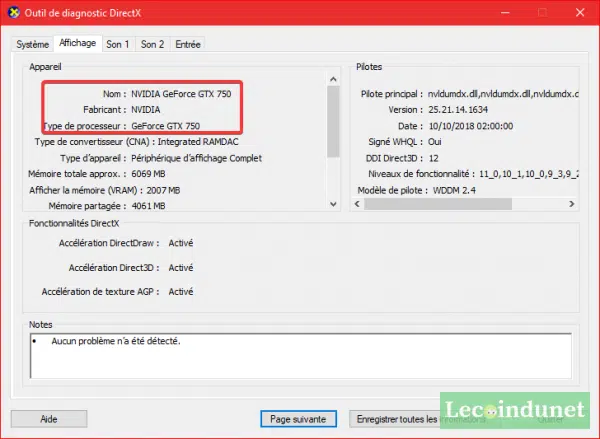Image resolution: width=600 pixels, height=439 pixels.
Task: Click the Appareil panel scroll down arrow
Action: click(333, 204)
